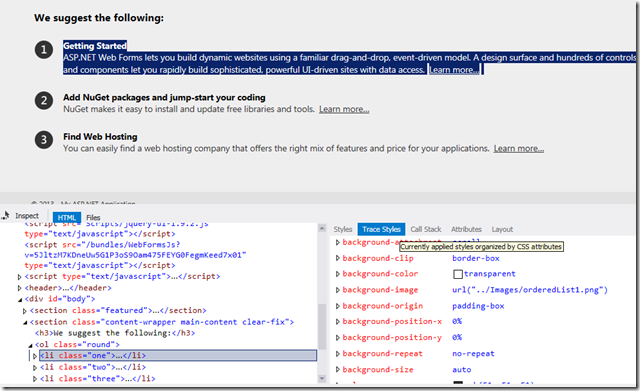Click Learn more link for NuGet packages
The height and width of the screenshot is (391, 640).
point(344,109)
